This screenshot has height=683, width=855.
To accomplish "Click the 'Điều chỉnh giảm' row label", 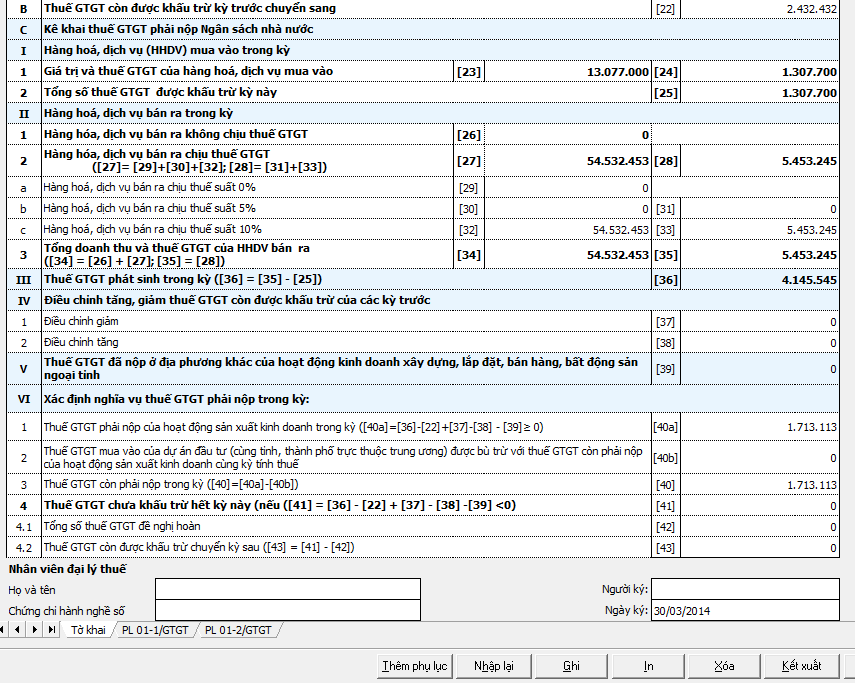I will (81, 322).
